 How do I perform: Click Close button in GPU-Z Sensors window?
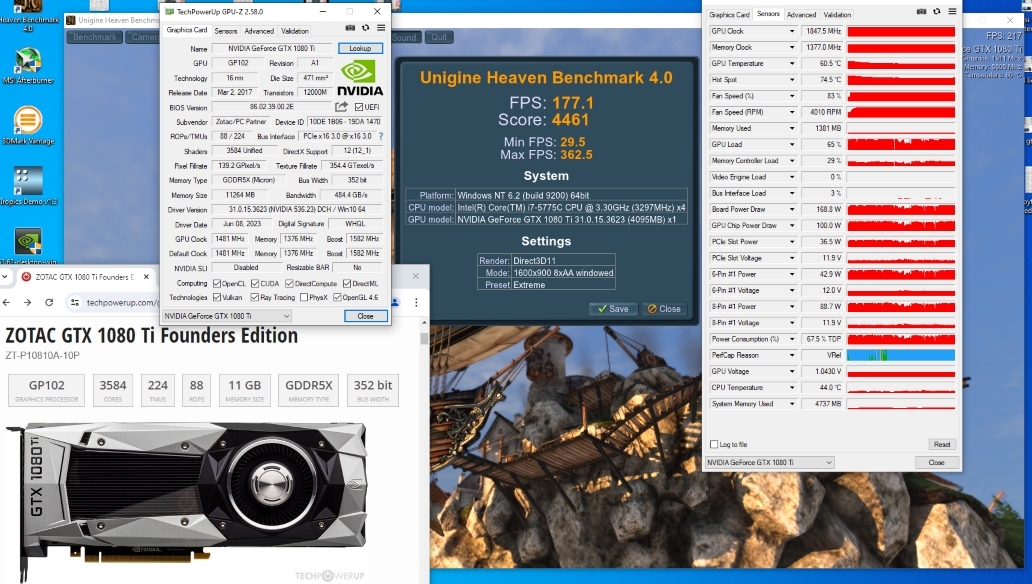pyautogui.click(x=937, y=462)
